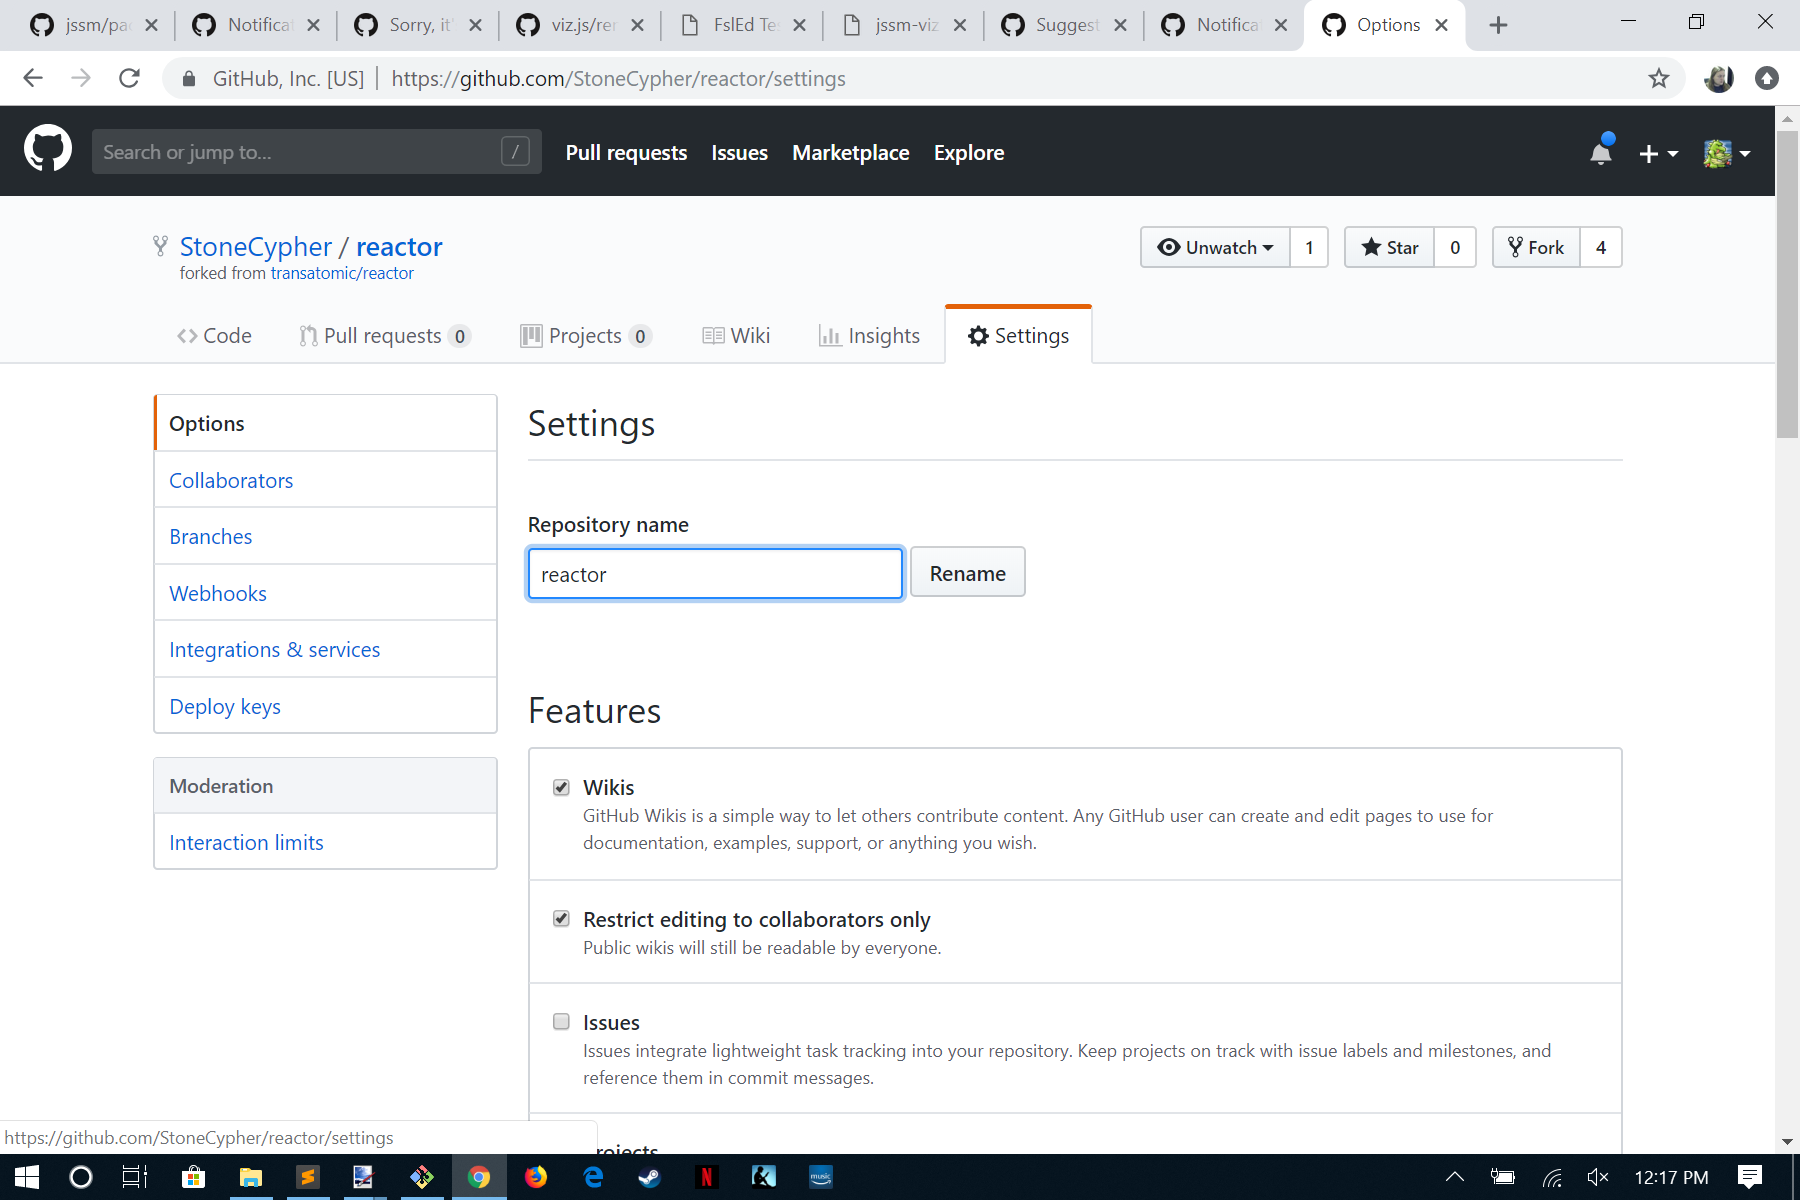This screenshot has width=1800, height=1200.
Task: Switch to the Insights tab
Action: [869, 335]
